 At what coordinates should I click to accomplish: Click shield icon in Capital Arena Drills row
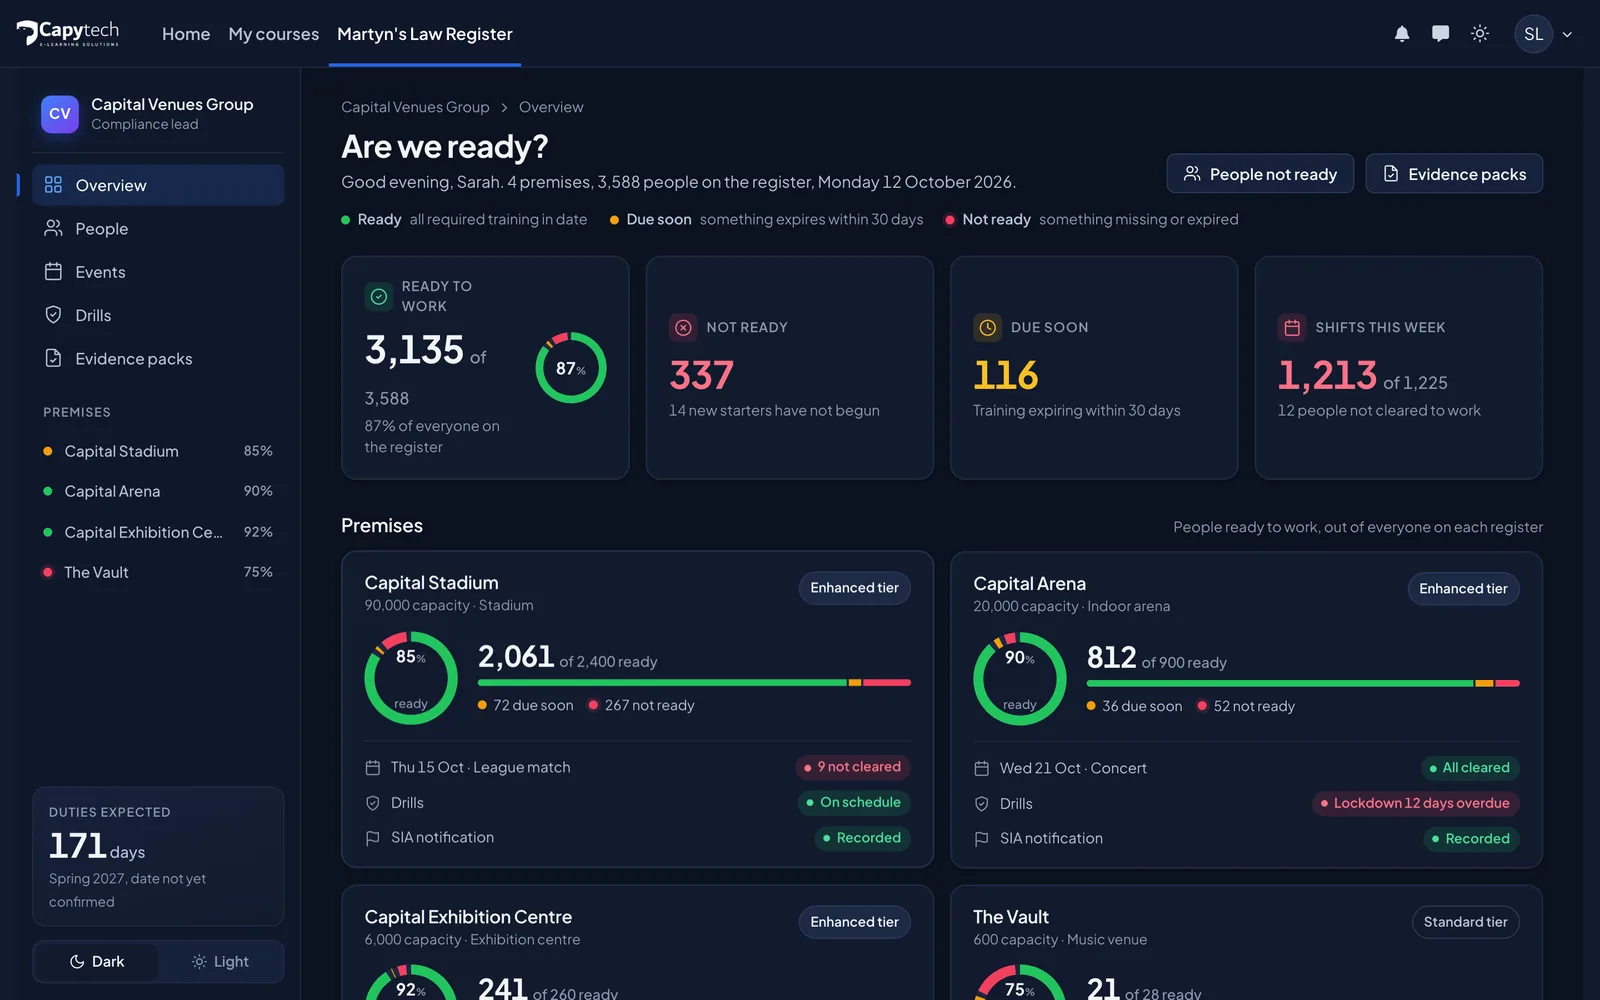(982, 804)
